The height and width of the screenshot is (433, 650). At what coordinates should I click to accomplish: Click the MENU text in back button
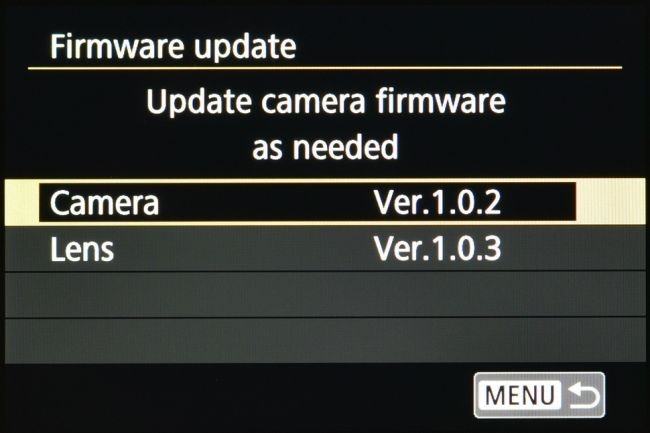520,396
